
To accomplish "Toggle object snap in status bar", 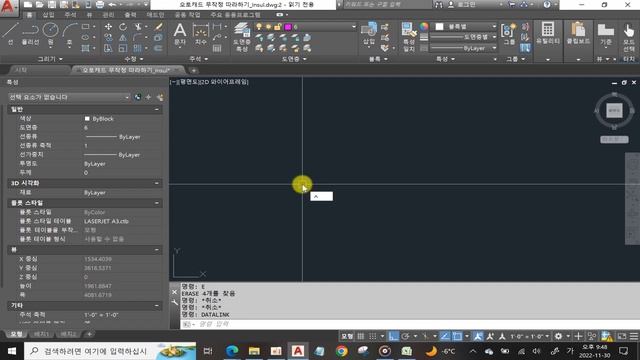I will coord(457,336).
